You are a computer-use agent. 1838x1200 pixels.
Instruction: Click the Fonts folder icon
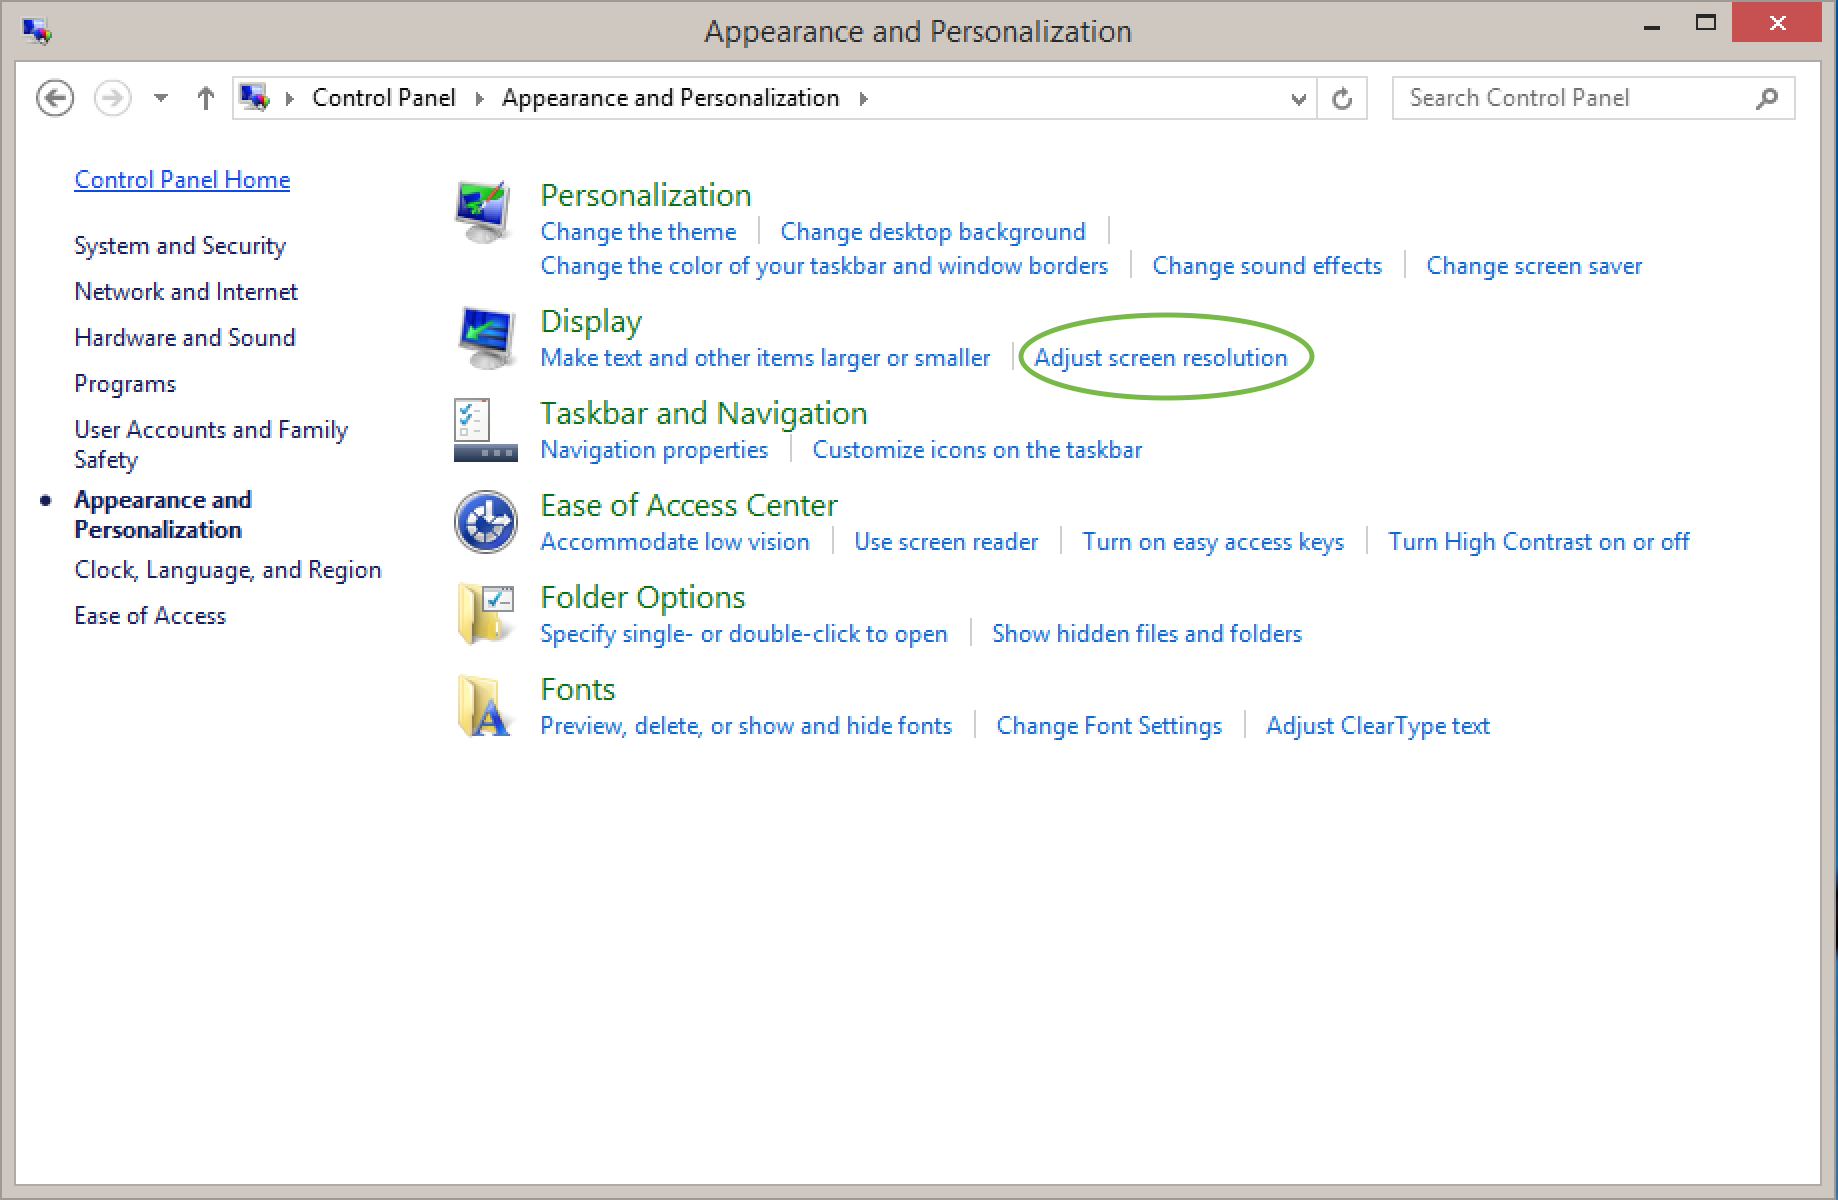(x=485, y=706)
